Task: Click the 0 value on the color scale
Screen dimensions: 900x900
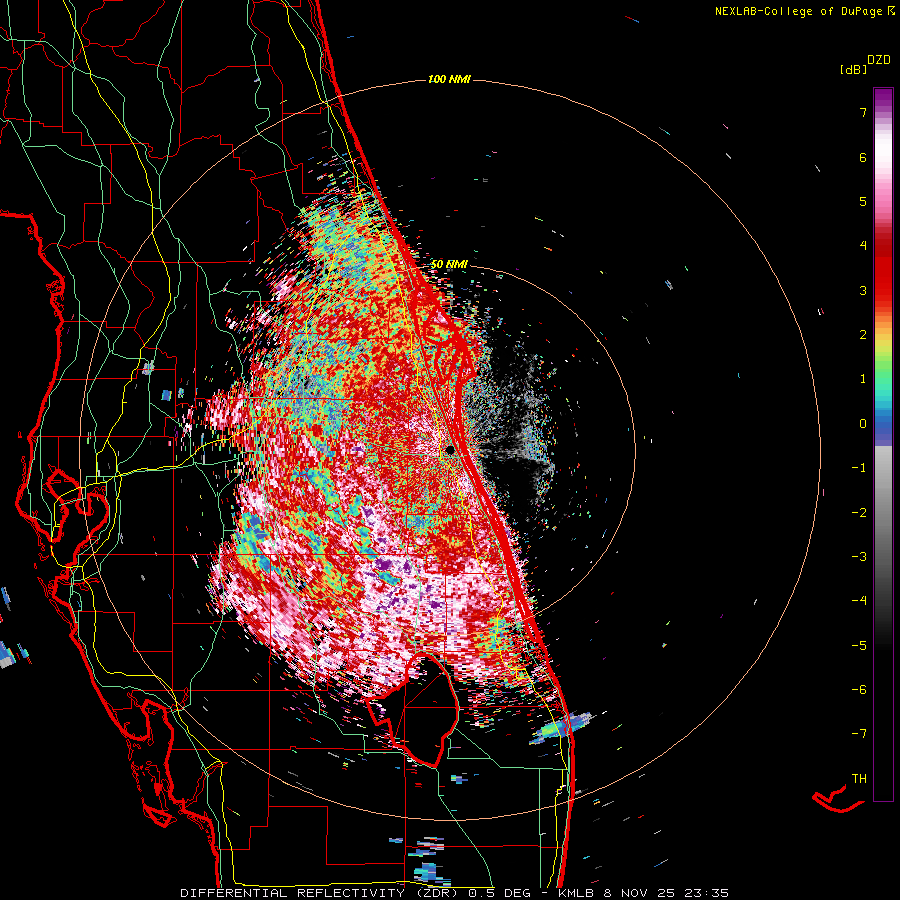Action: [863, 424]
